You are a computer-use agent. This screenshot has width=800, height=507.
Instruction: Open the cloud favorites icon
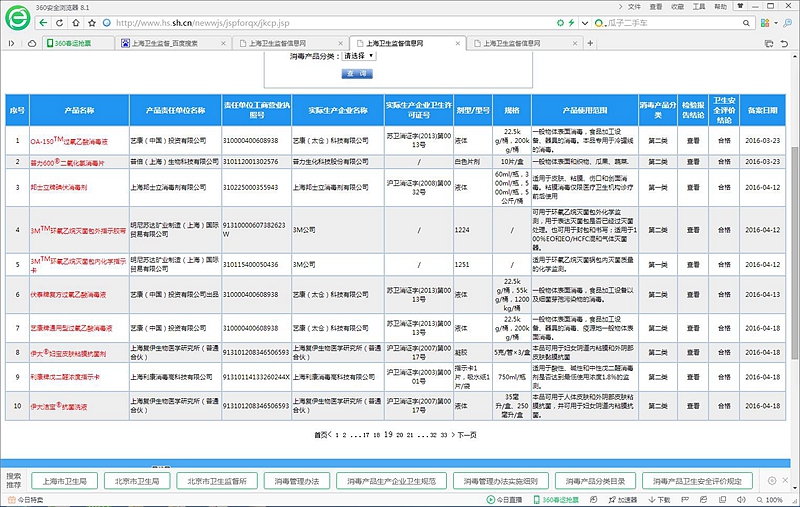point(32,43)
